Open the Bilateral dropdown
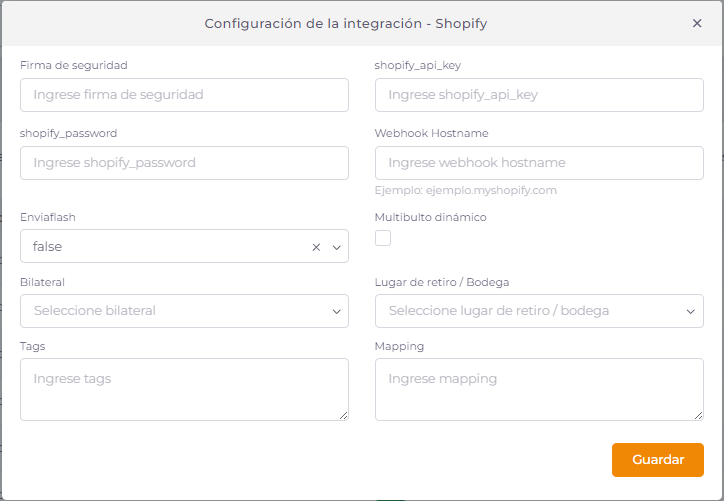 (x=184, y=311)
